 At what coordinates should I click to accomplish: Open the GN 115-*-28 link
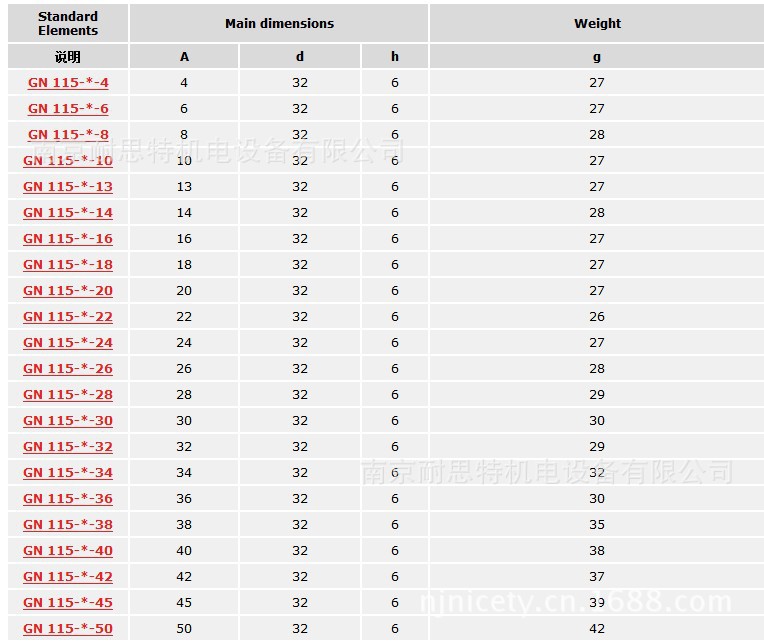tap(68, 395)
